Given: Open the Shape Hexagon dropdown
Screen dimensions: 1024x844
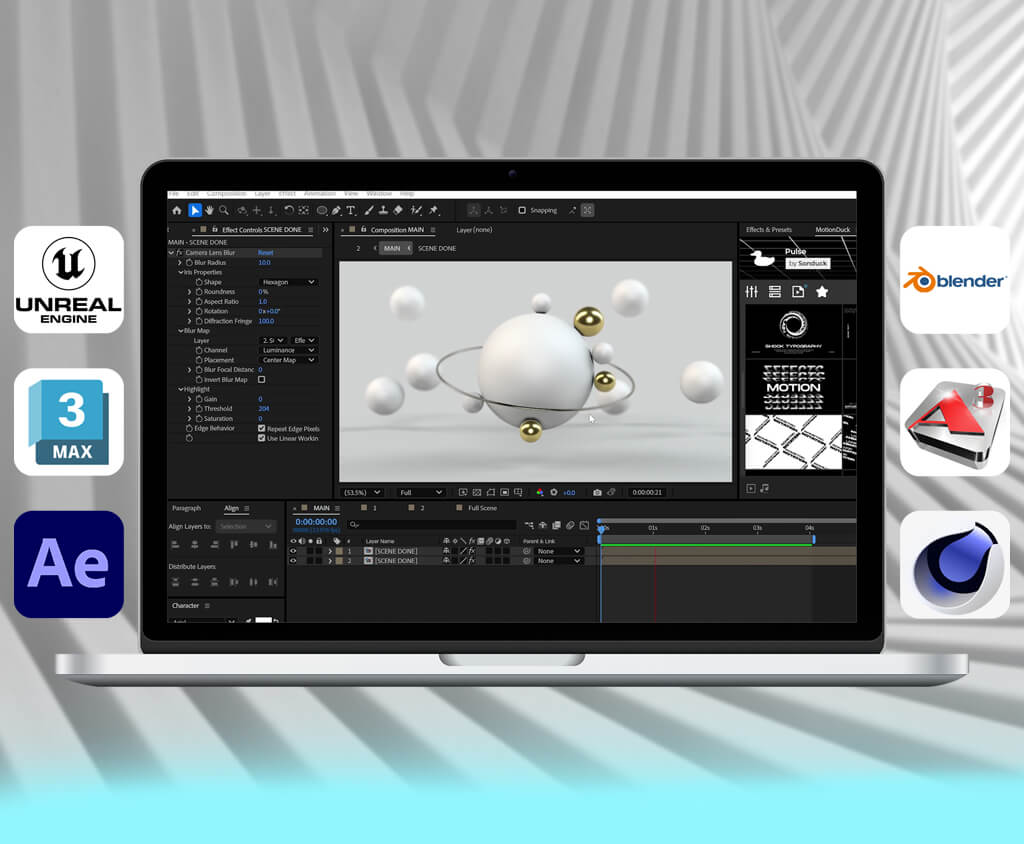Looking at the screenshot, I should [289, 282].
